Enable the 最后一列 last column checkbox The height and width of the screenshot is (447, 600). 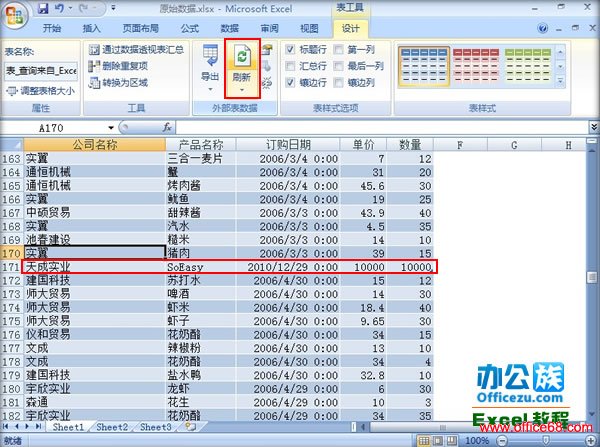(338, 66)
